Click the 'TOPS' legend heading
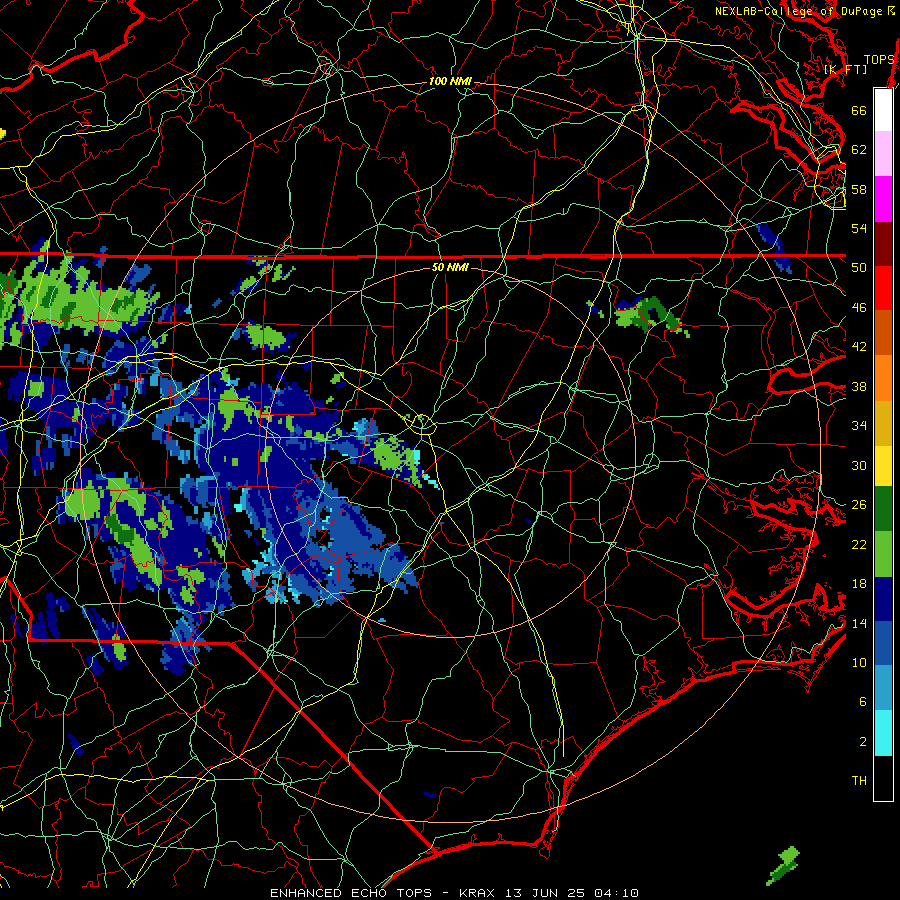 coord(879,60)
